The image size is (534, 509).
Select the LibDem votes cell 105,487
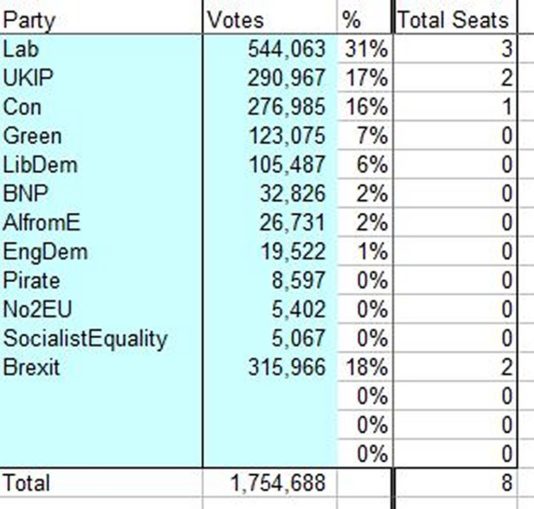[270, 164]
